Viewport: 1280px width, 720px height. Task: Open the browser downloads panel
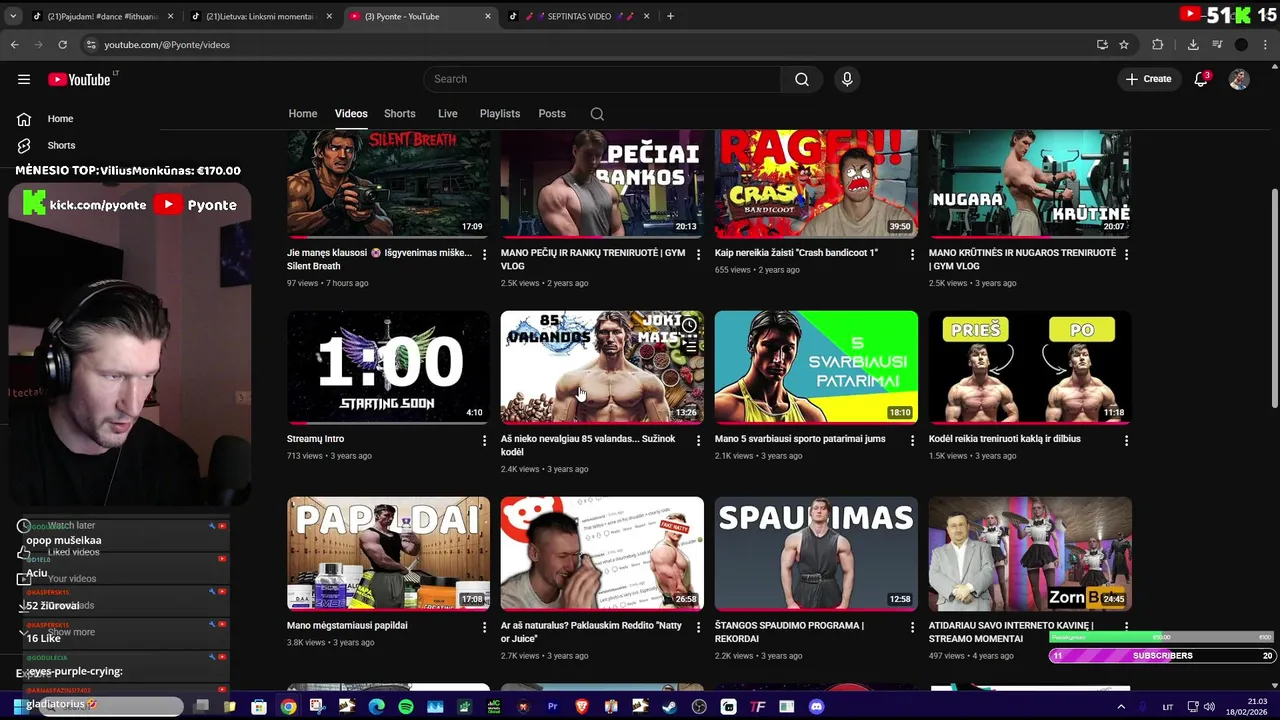tap(1193, 44)
